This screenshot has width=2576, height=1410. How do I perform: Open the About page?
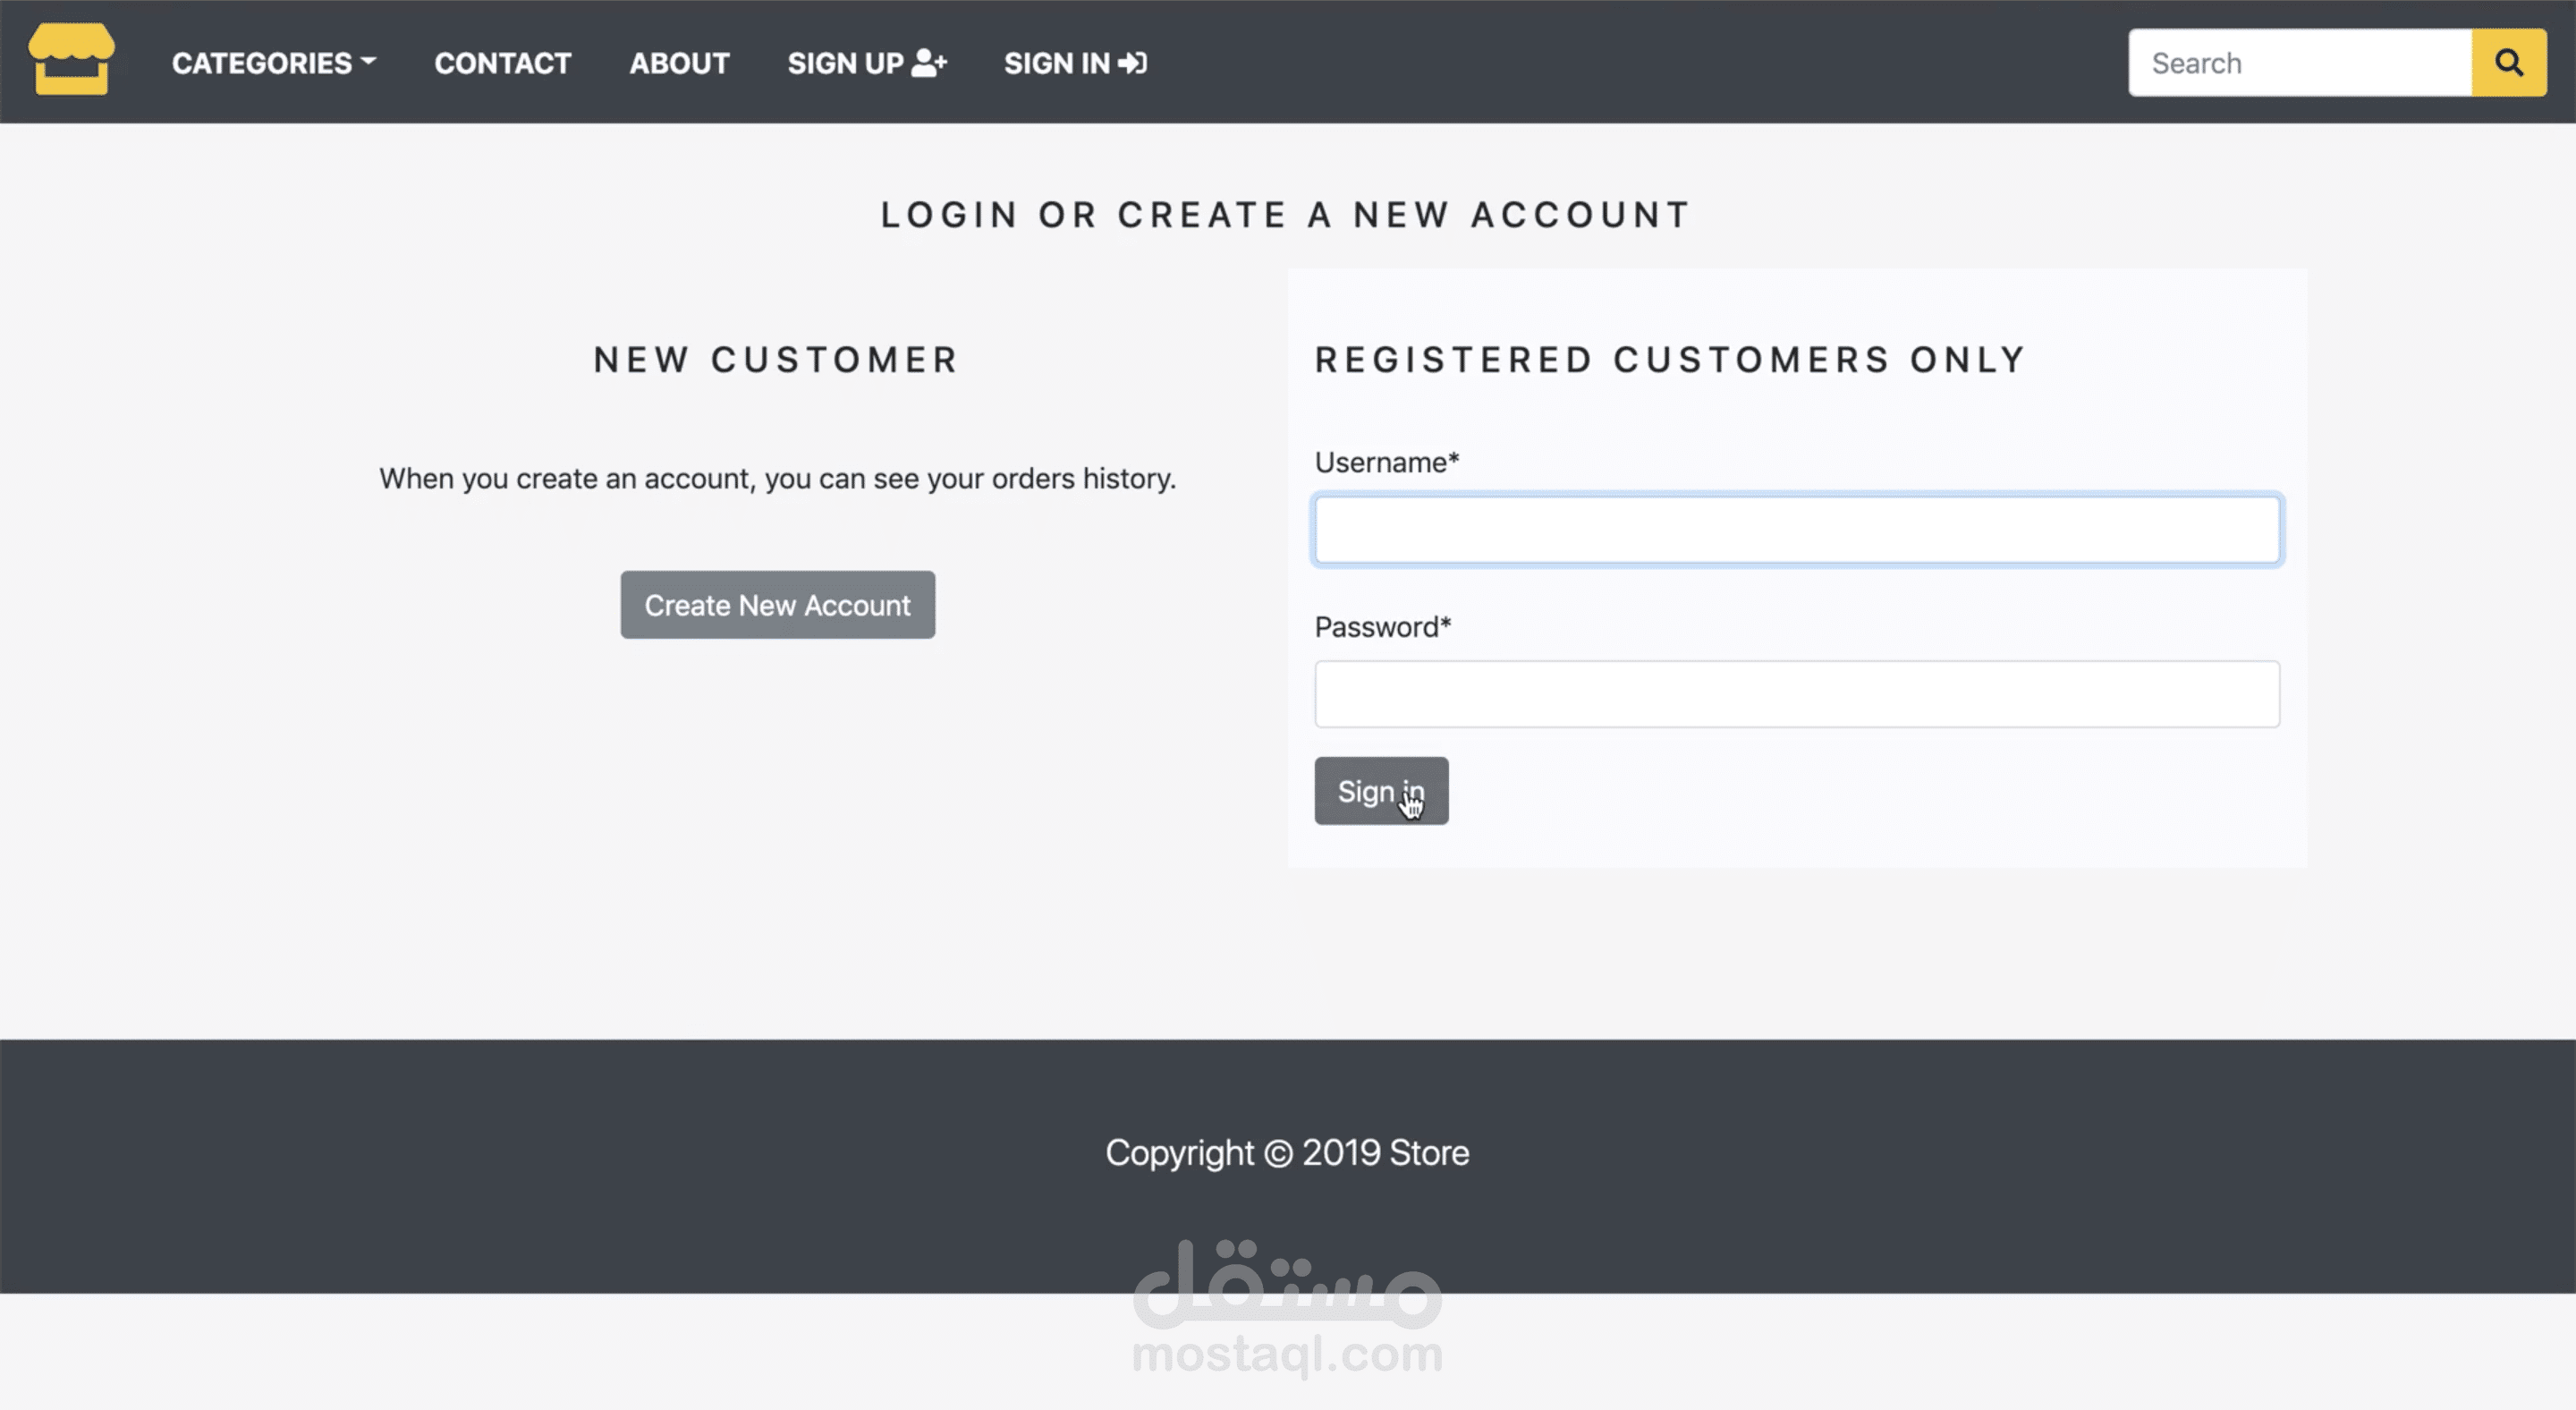tap(679, 63)
